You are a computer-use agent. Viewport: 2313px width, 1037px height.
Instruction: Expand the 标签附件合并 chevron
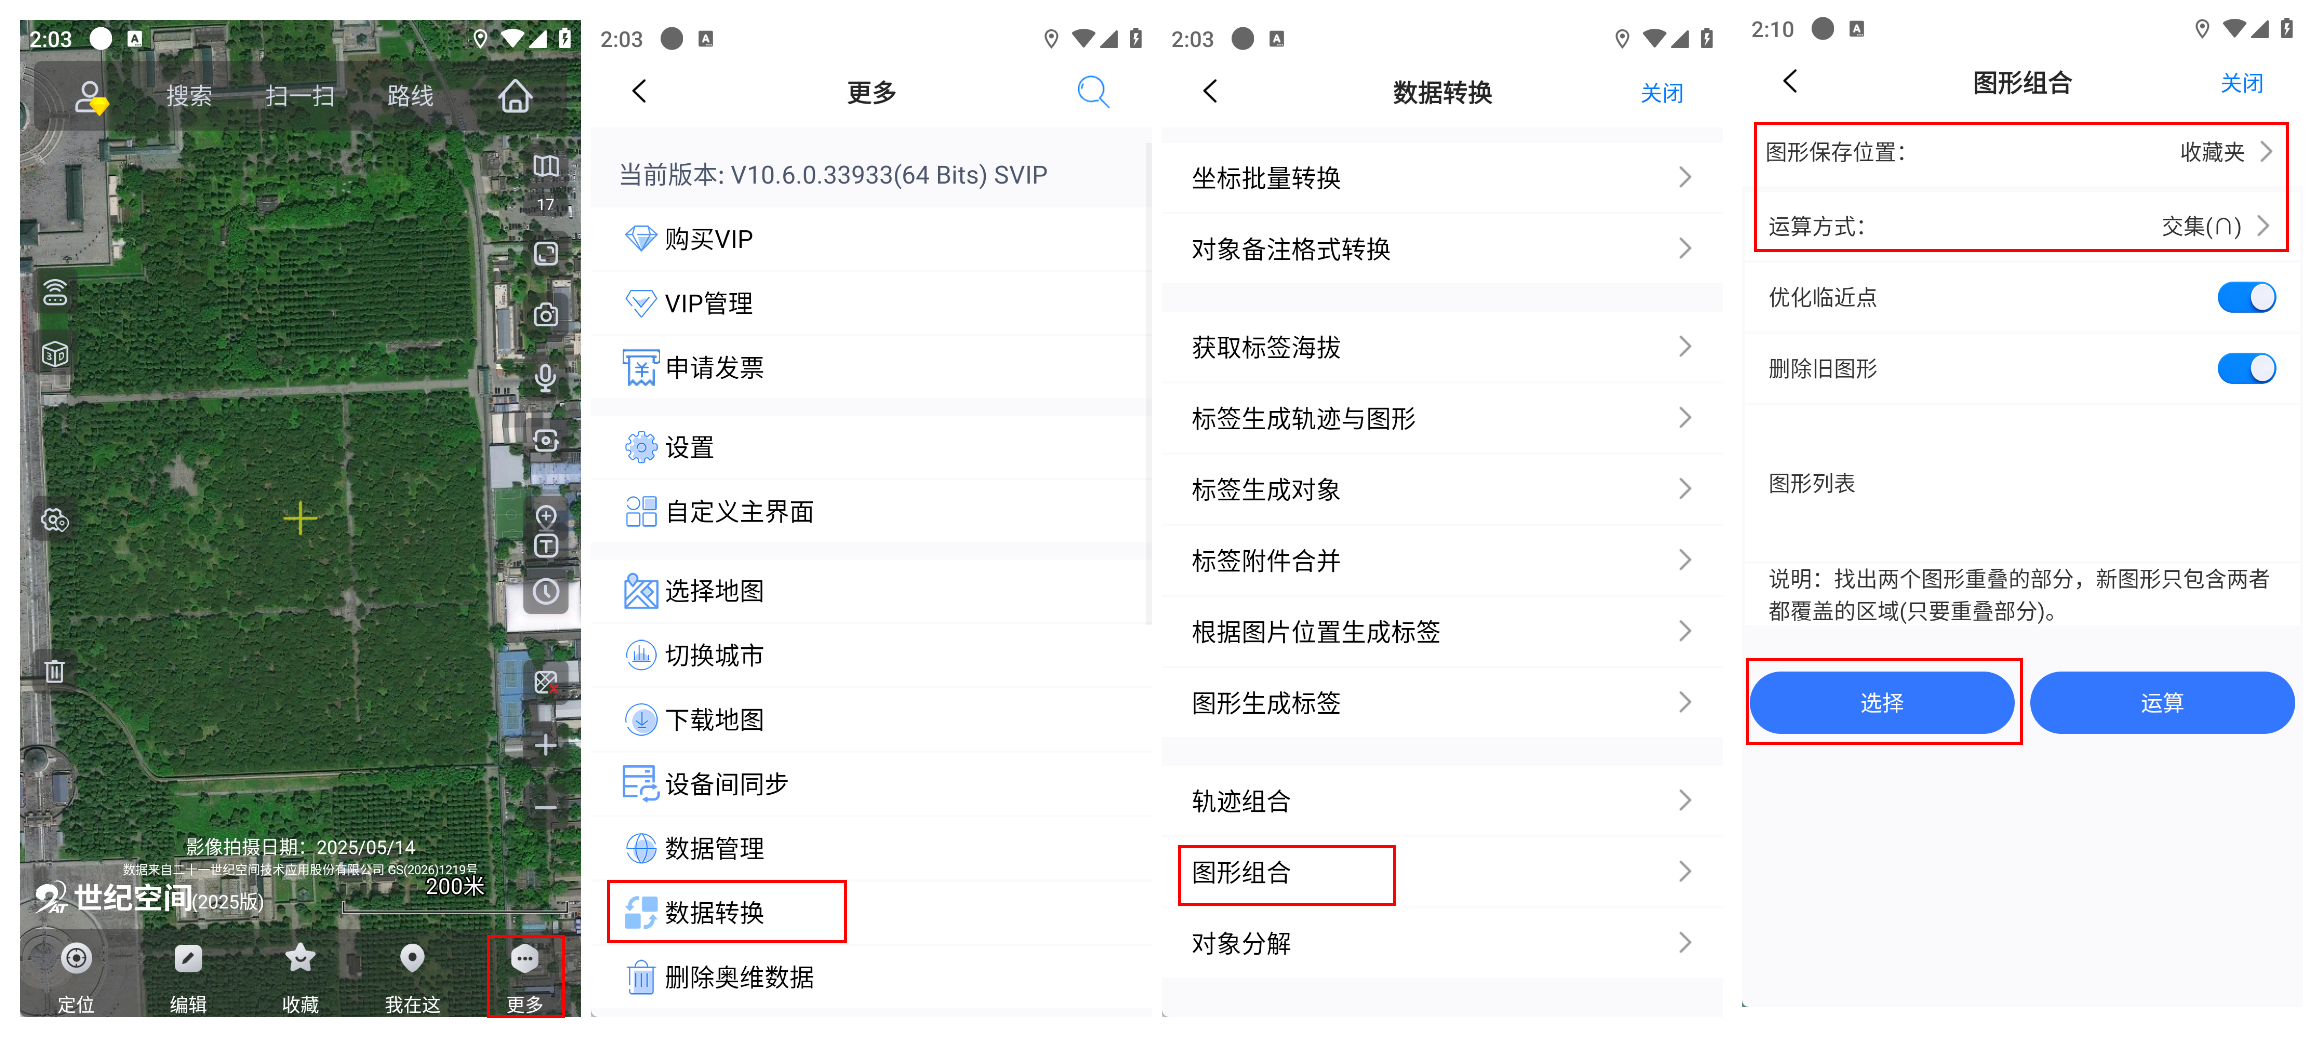pyautogui.click(x=1685, y=560)
